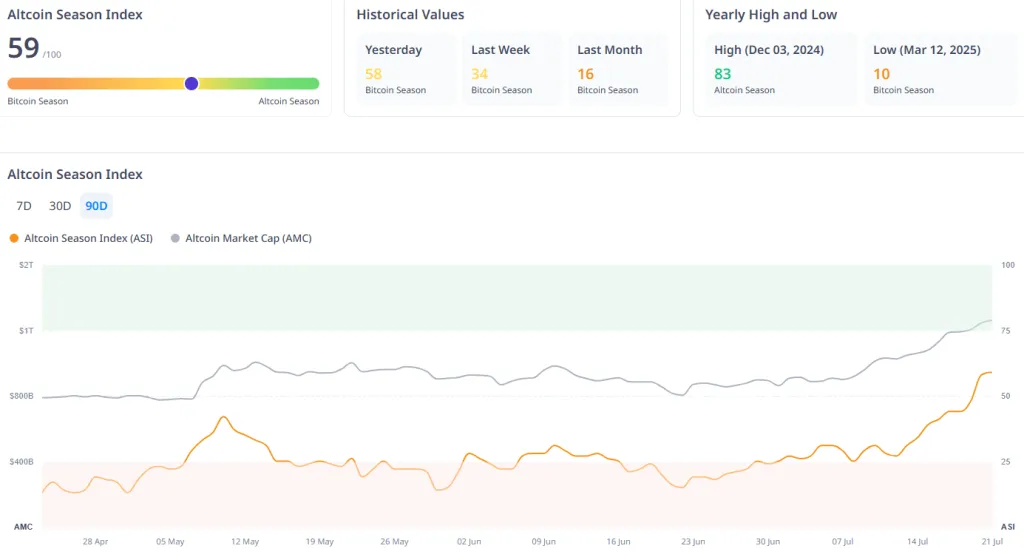This screenshot has height=557, width=1024.
Task: Click the gray AMC legend dot
Action: tap(175, 238)
